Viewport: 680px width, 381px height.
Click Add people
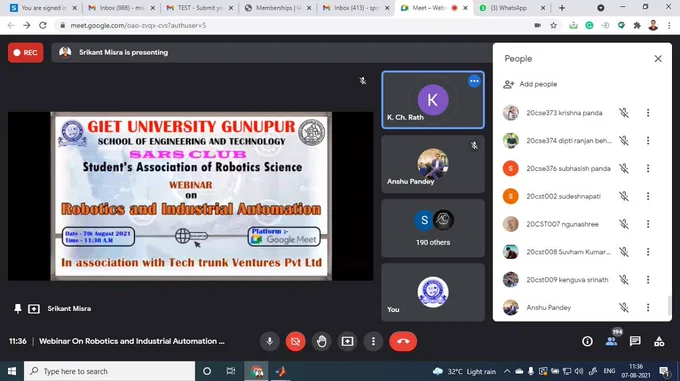pos(530,84)
